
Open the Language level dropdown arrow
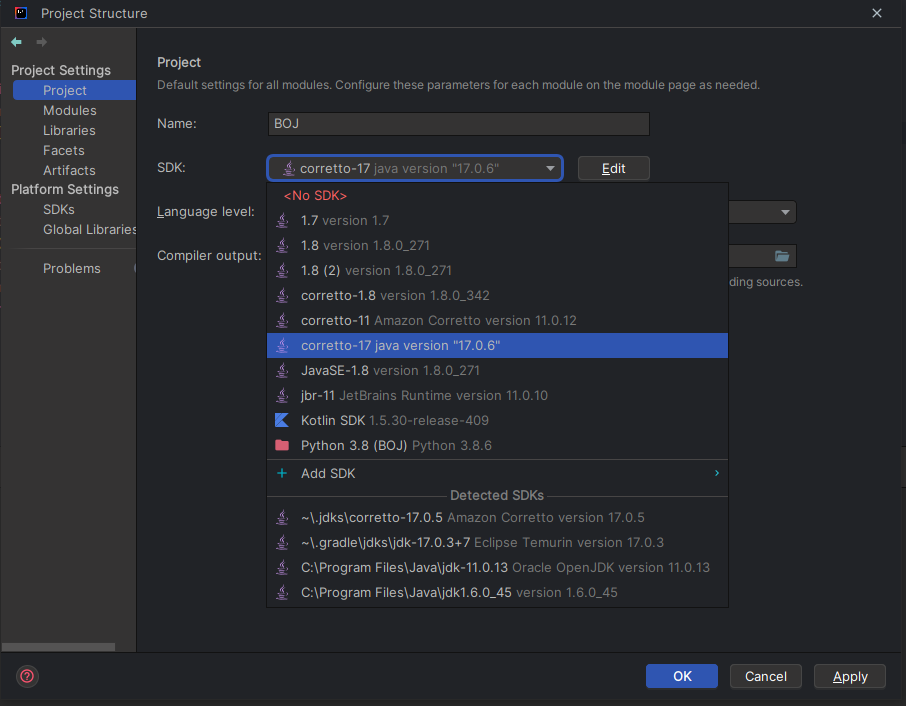[x=785, y=212]
